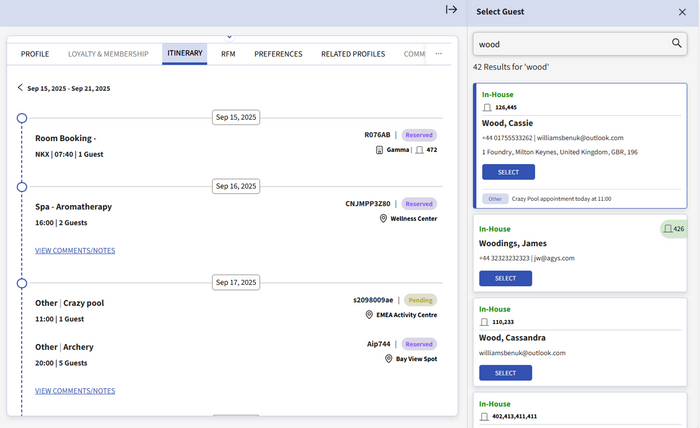This screenshot has height=428, width=700.
Task: Switch to the Preferences tab
Action: coord(278,54)
